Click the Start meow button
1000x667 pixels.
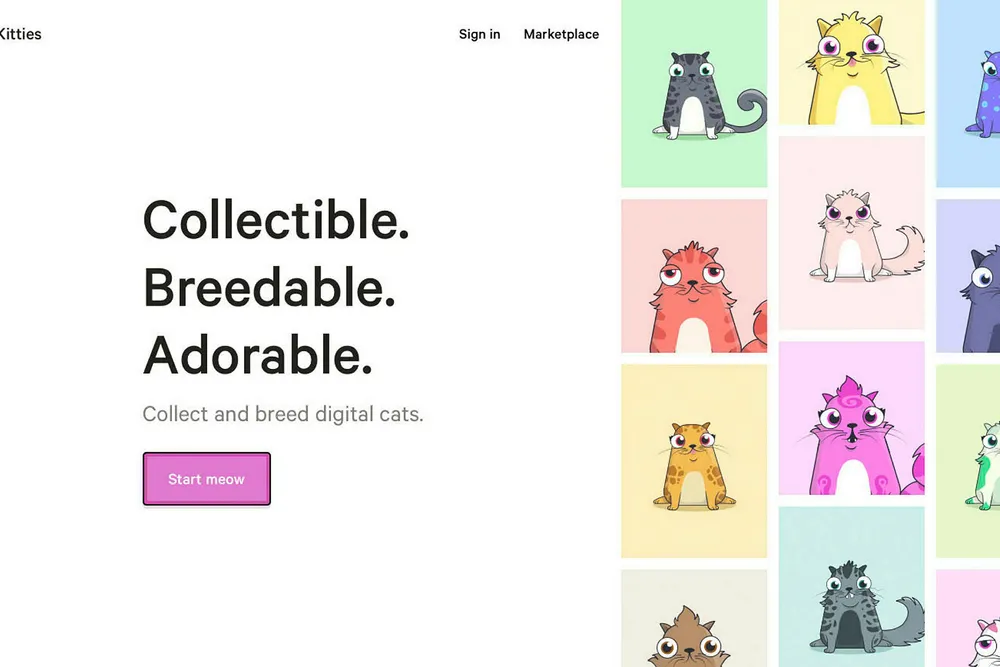[x=207, y=479]
